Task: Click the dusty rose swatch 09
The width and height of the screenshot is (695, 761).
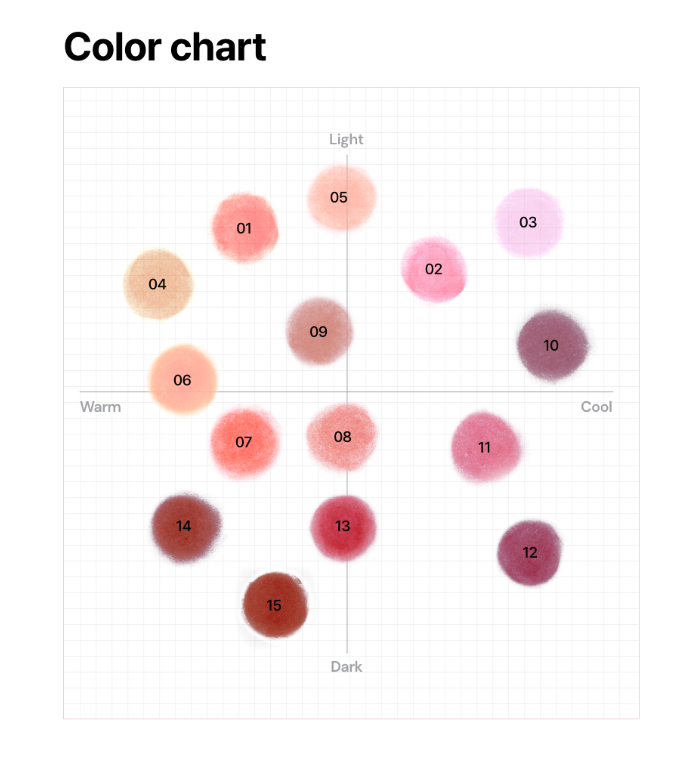Action: (319, 331)
